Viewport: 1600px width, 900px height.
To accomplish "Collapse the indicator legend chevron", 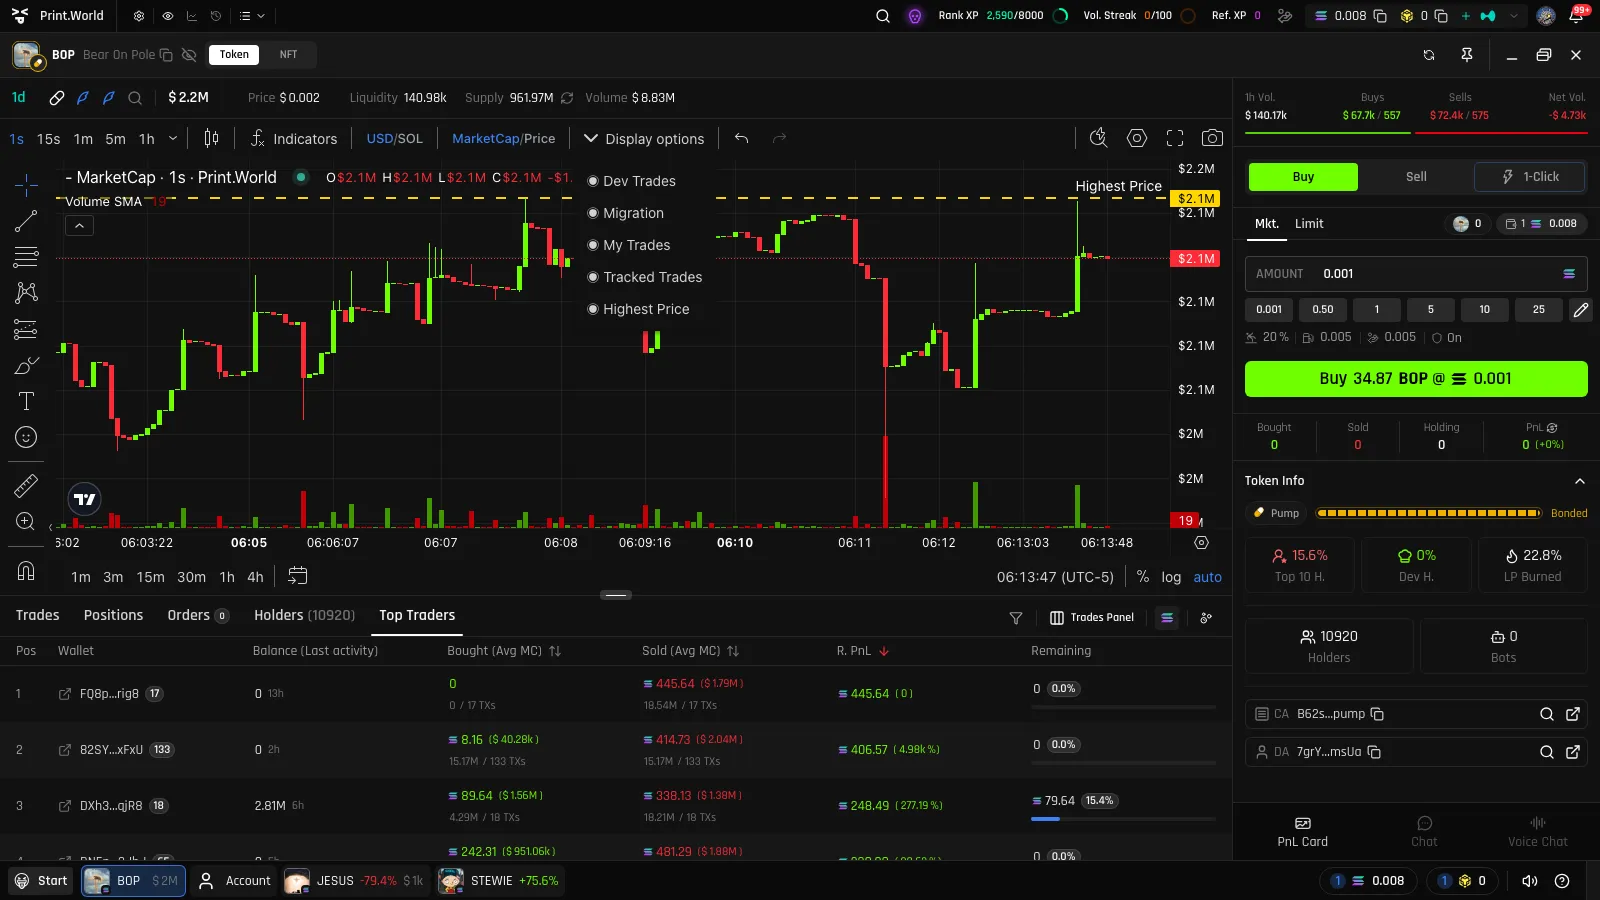I will (79, 226).
